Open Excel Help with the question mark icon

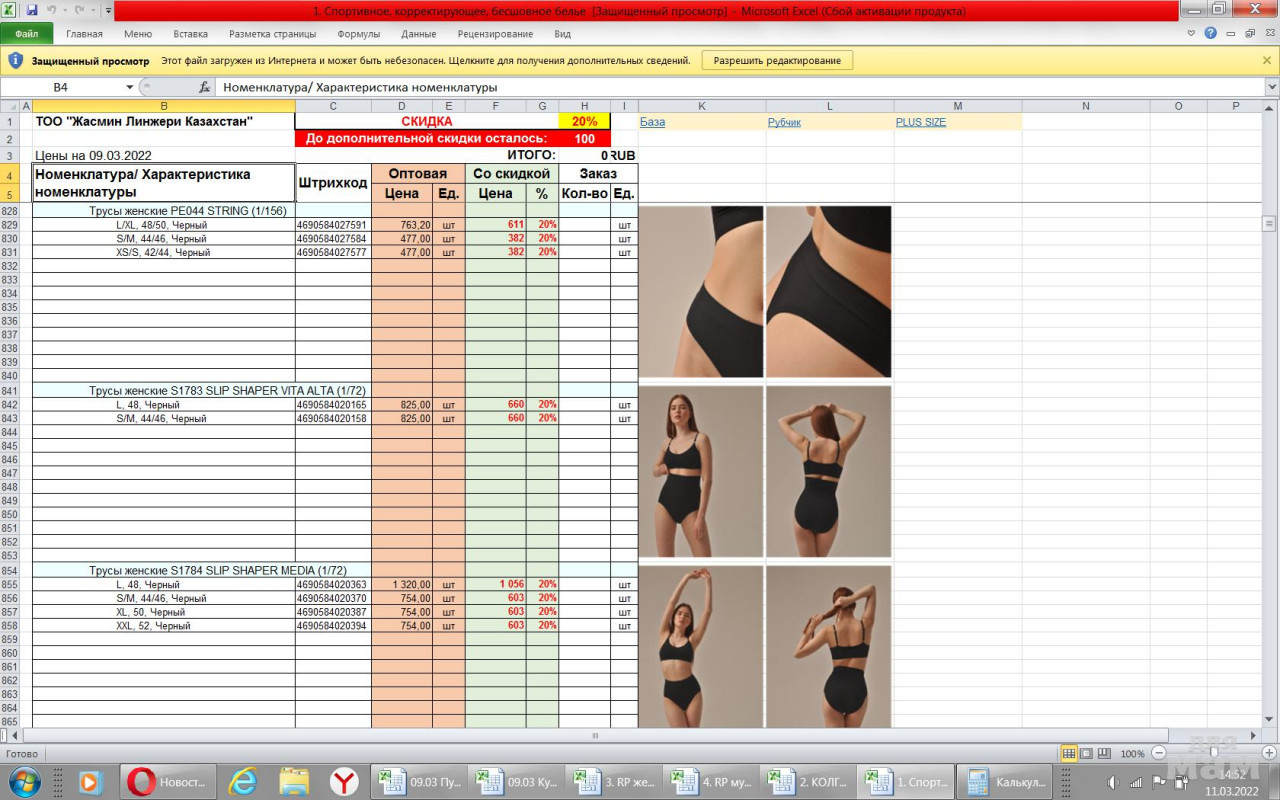pos(1210,33)
